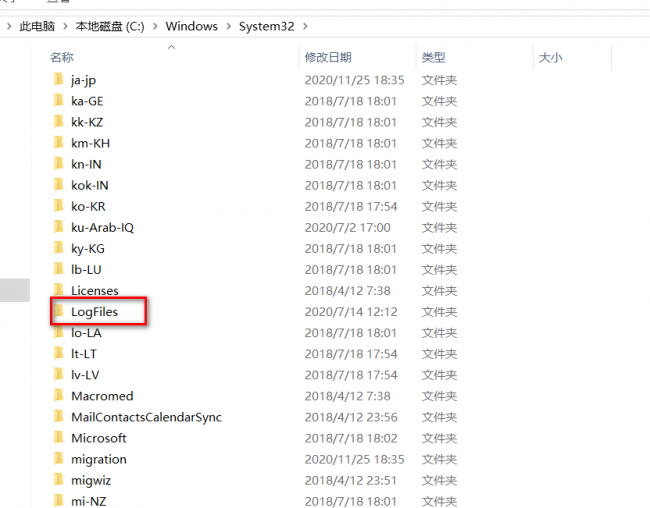Click the mi-NZ folder icon
The height and width of the screenshot is (508, 650).
59,501
